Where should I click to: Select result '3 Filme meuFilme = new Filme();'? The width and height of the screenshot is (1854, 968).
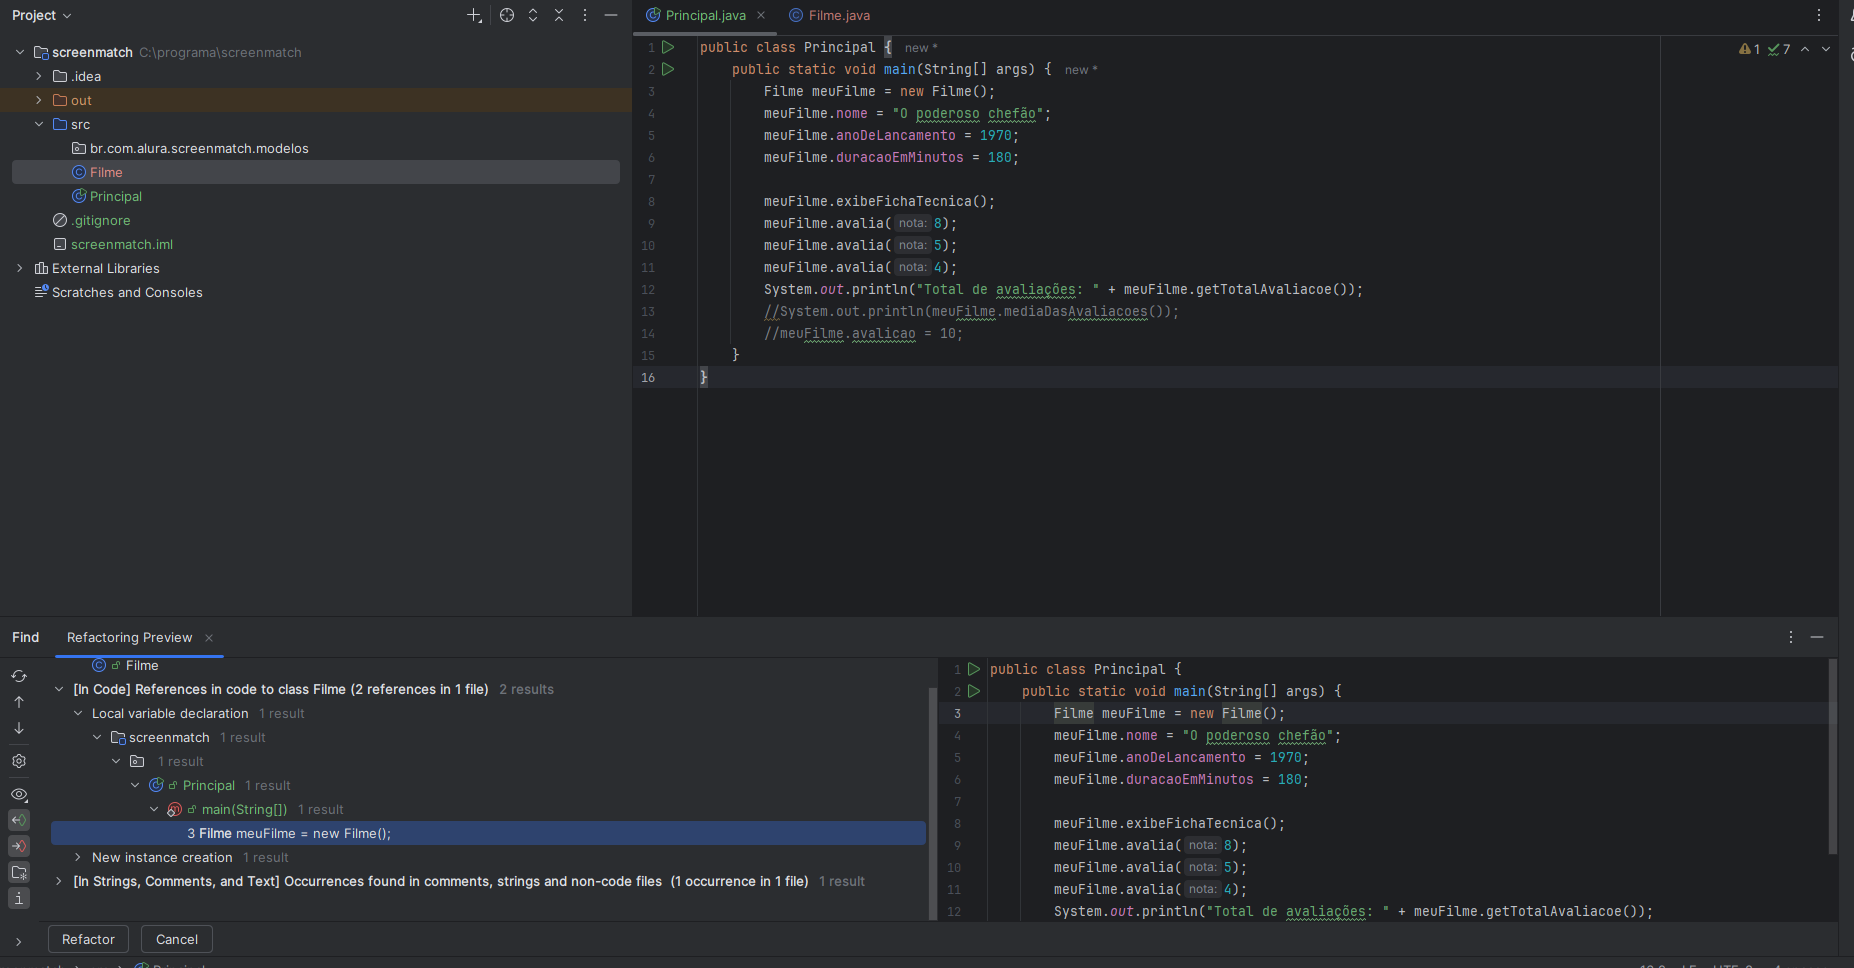click(x=488, y=833)
